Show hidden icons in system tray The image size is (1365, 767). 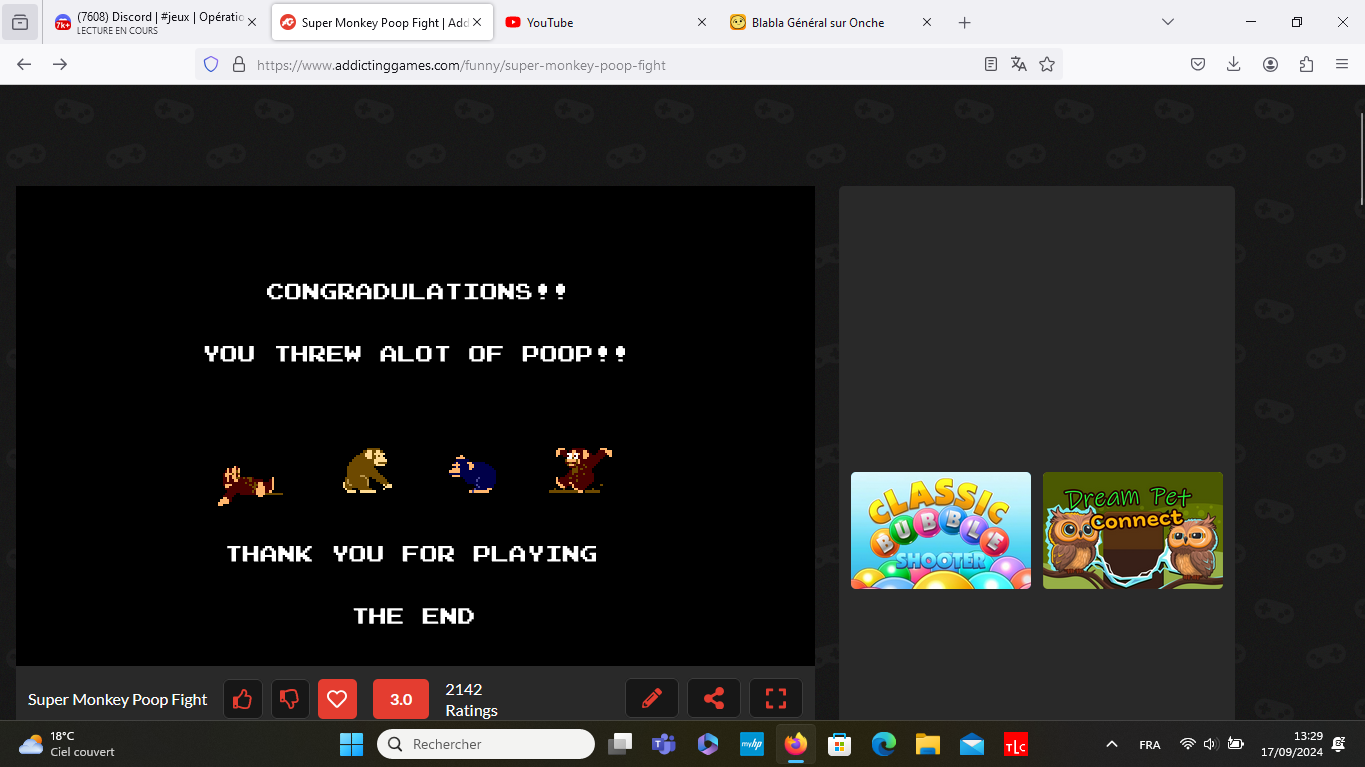(x=1111, y=745)
